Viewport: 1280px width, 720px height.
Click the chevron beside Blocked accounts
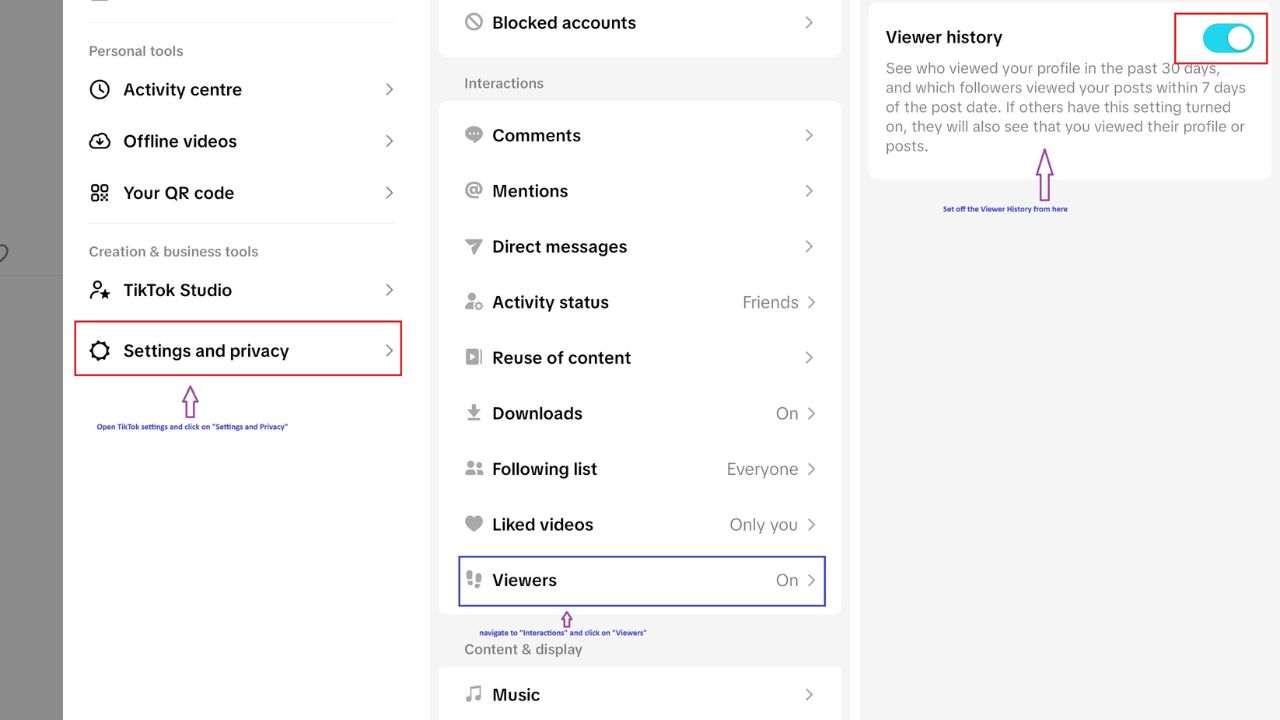[x=809, y=22]
